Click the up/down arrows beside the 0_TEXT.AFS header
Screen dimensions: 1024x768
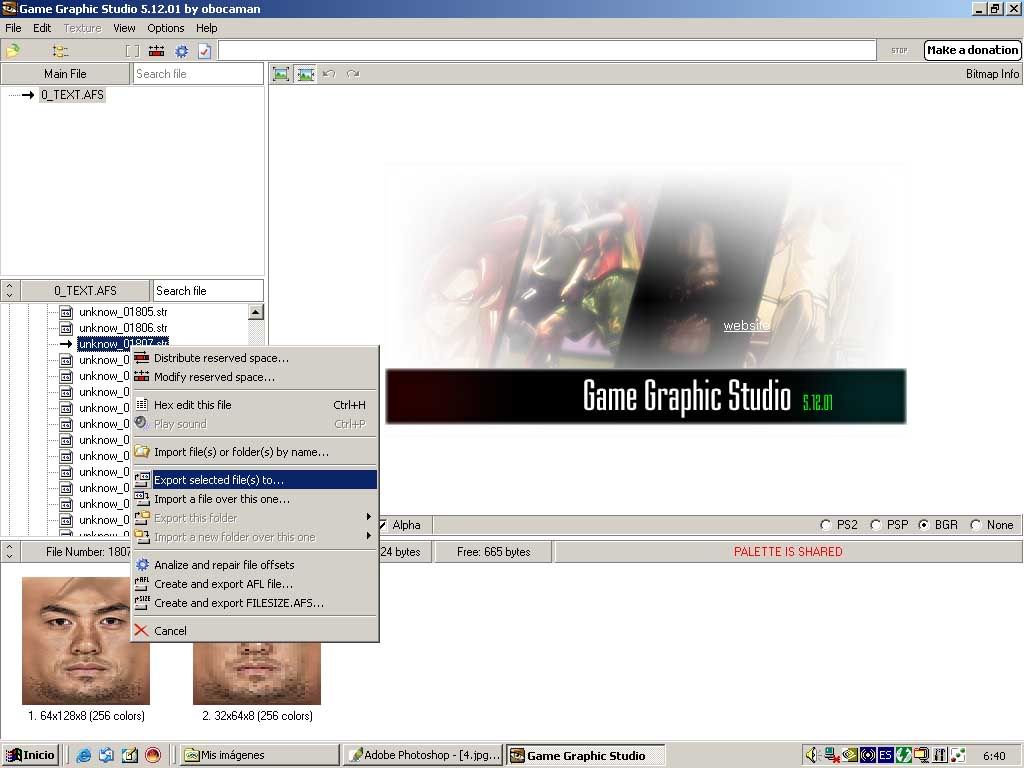pyautogui.click(x=10, y=291)
